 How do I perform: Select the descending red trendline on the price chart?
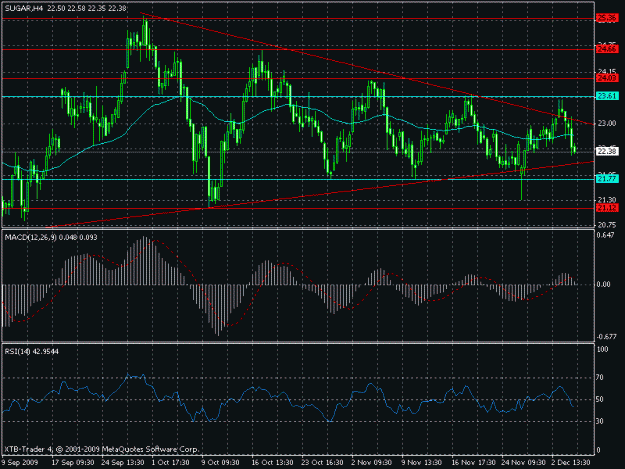[x=367, y=69]
